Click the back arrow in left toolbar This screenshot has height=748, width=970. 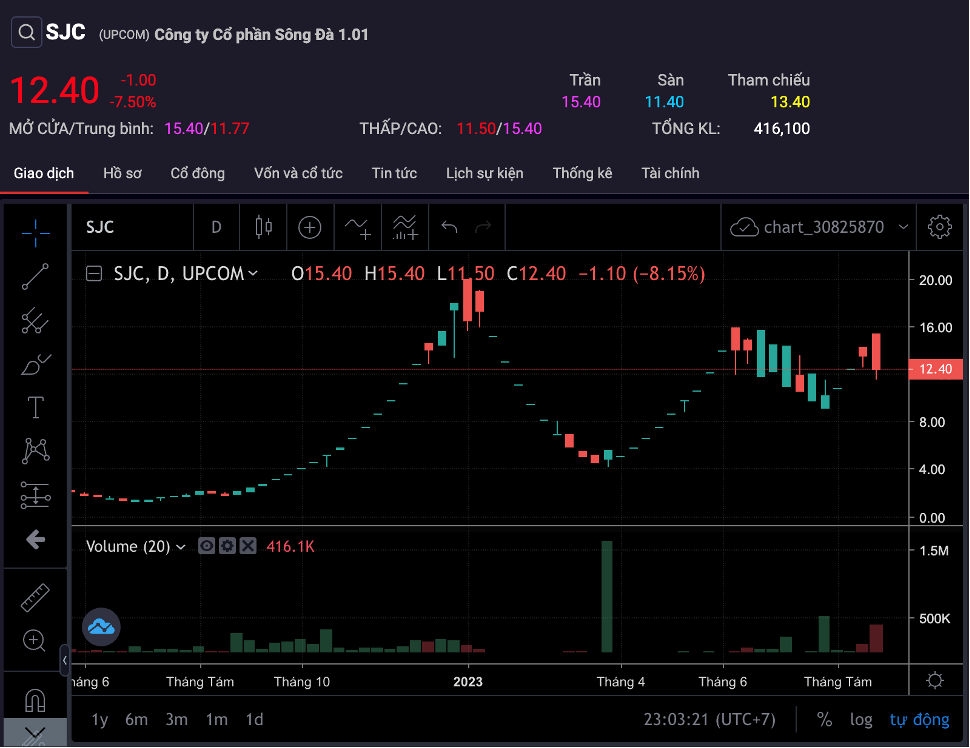35,539
